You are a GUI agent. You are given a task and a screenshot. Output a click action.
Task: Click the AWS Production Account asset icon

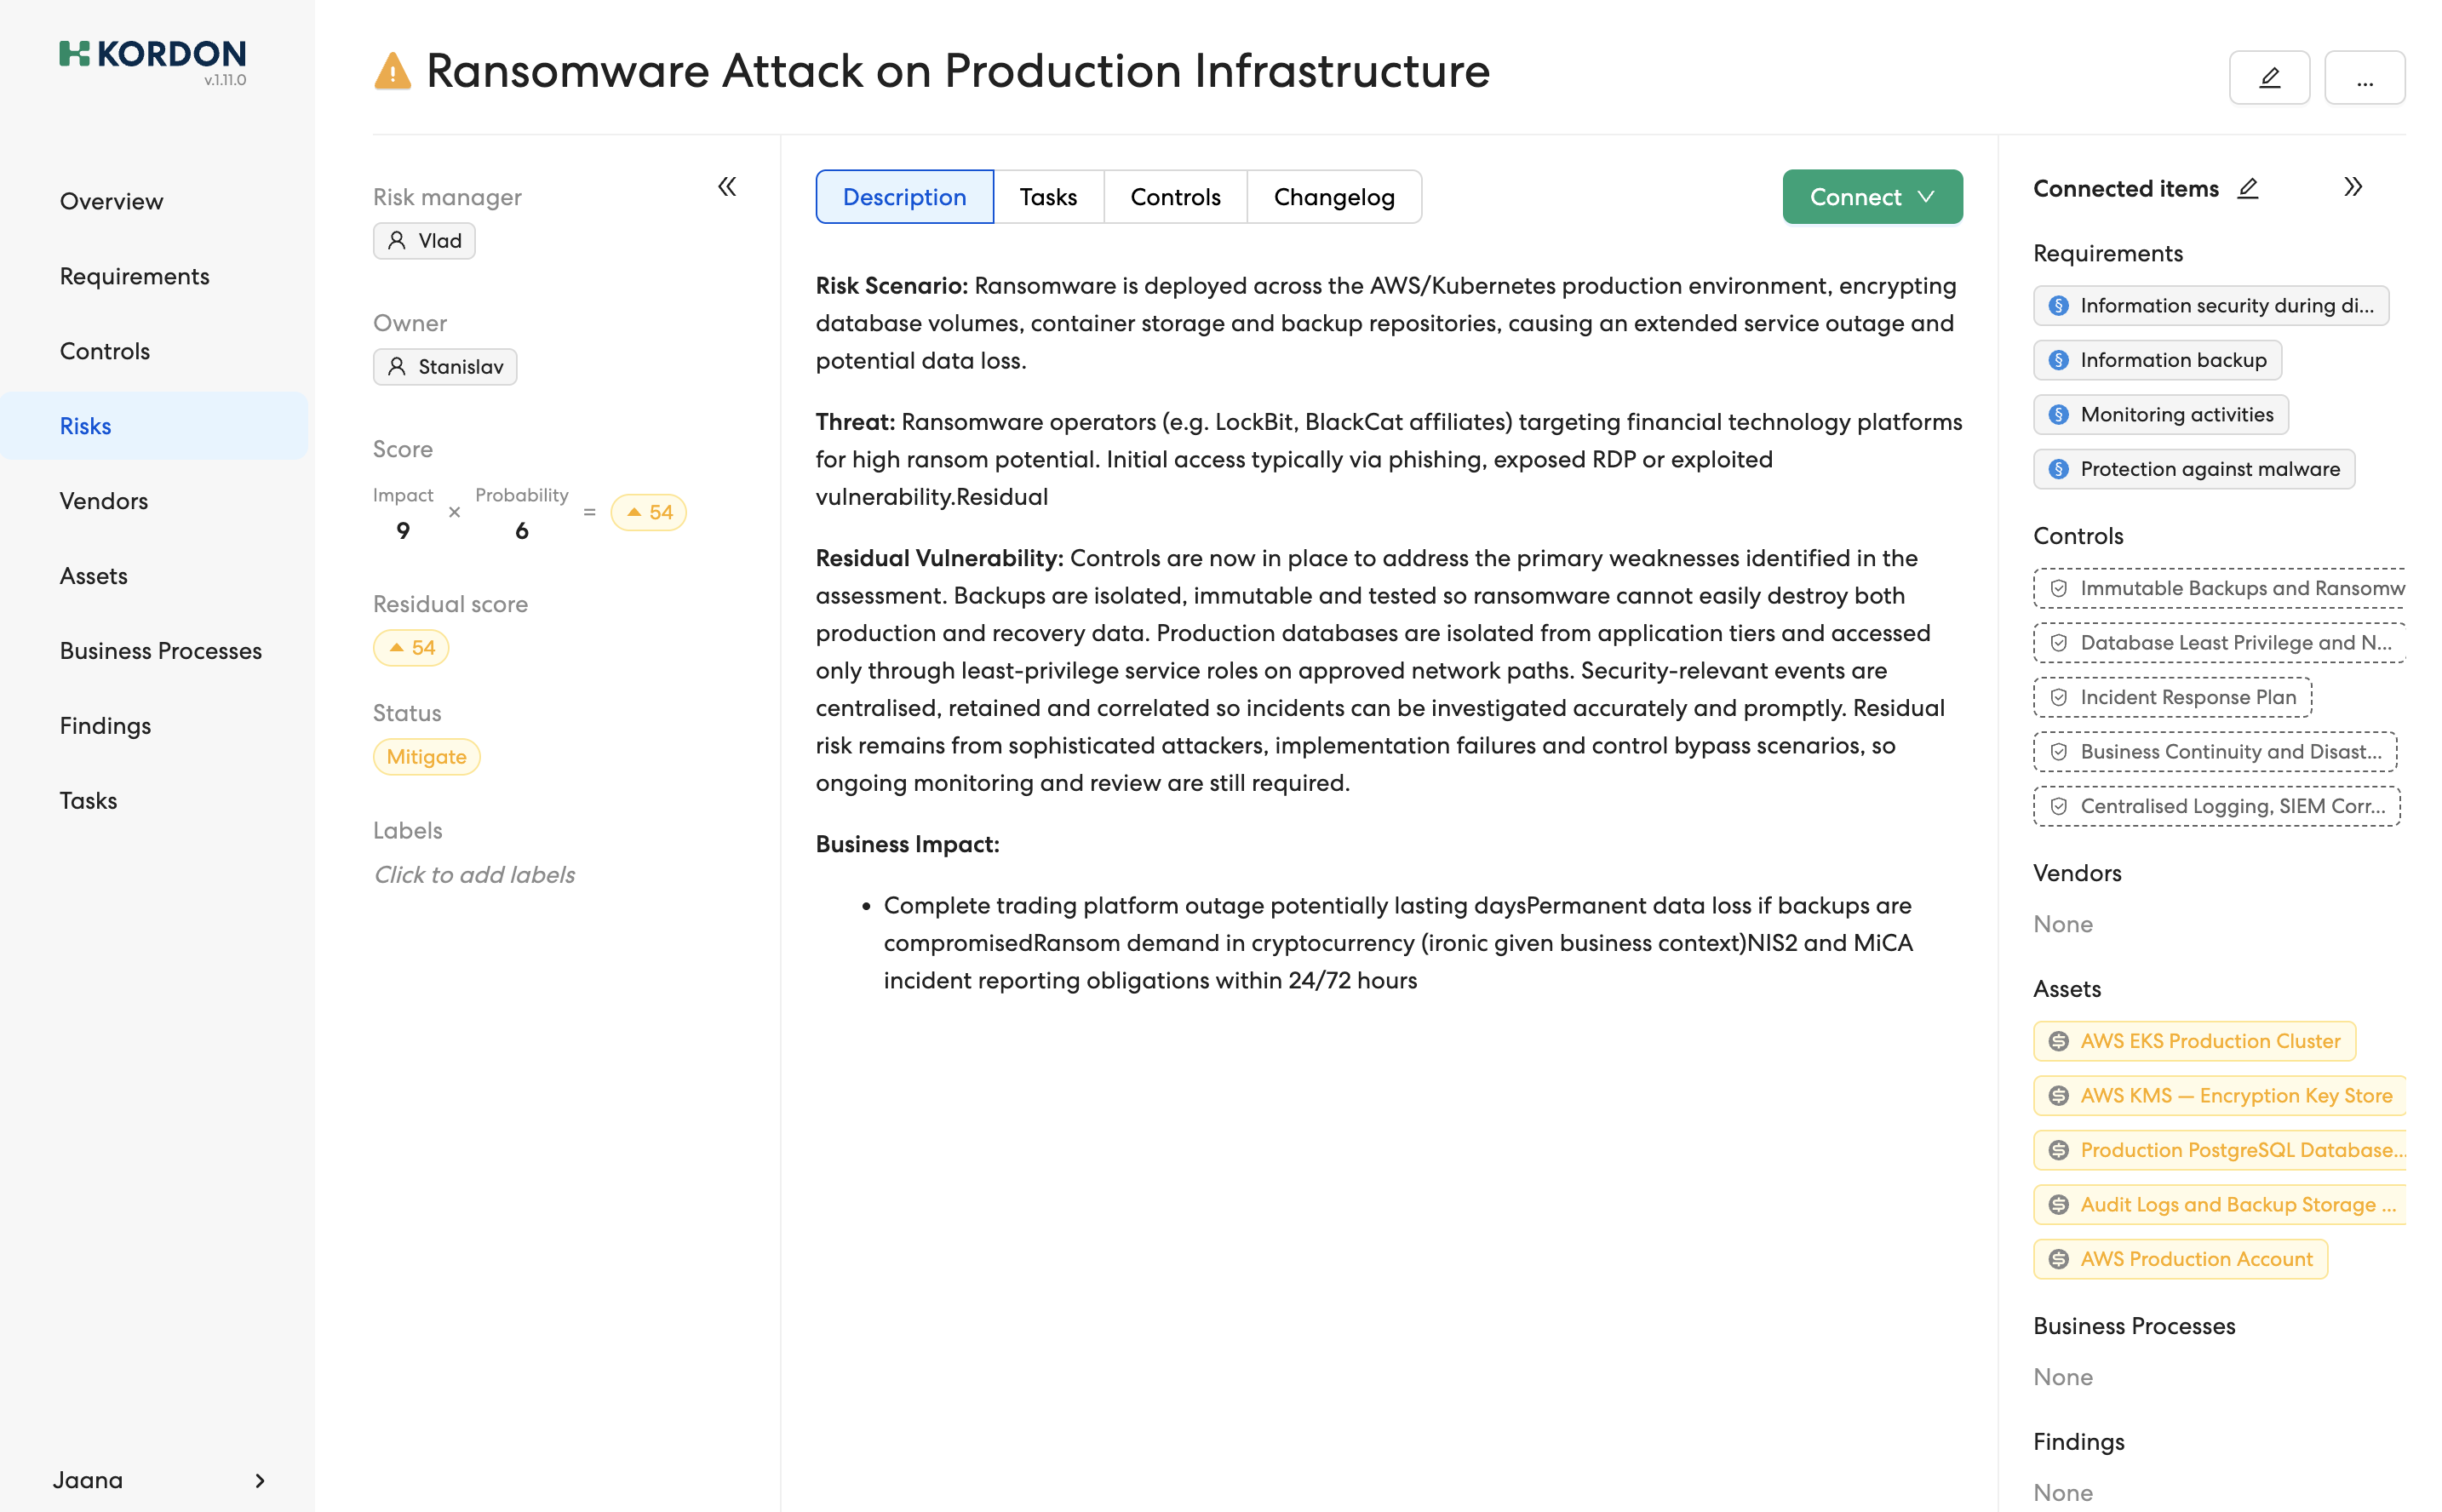coord(2058,1259)
